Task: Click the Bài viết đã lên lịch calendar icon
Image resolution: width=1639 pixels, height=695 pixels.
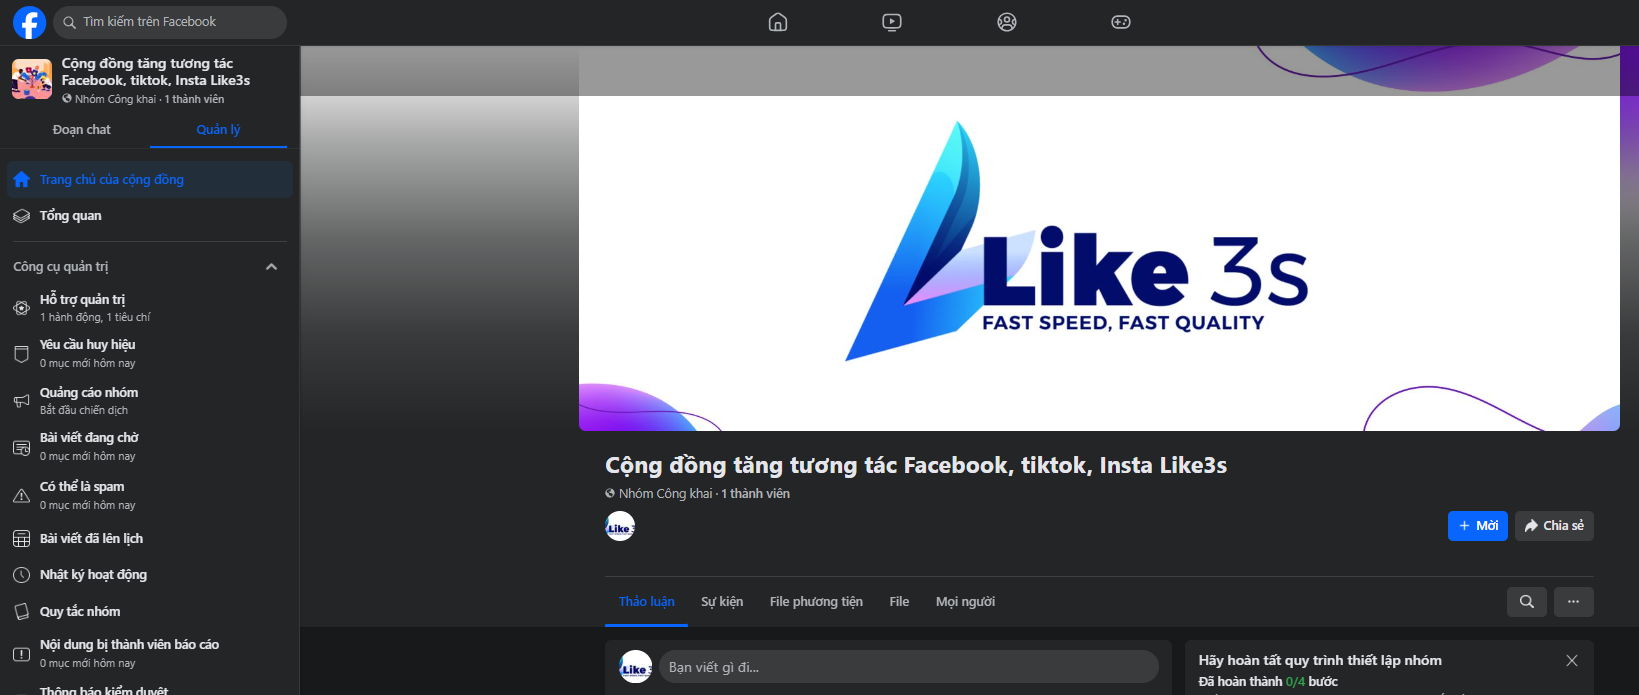Action: (x=21, y=539)
